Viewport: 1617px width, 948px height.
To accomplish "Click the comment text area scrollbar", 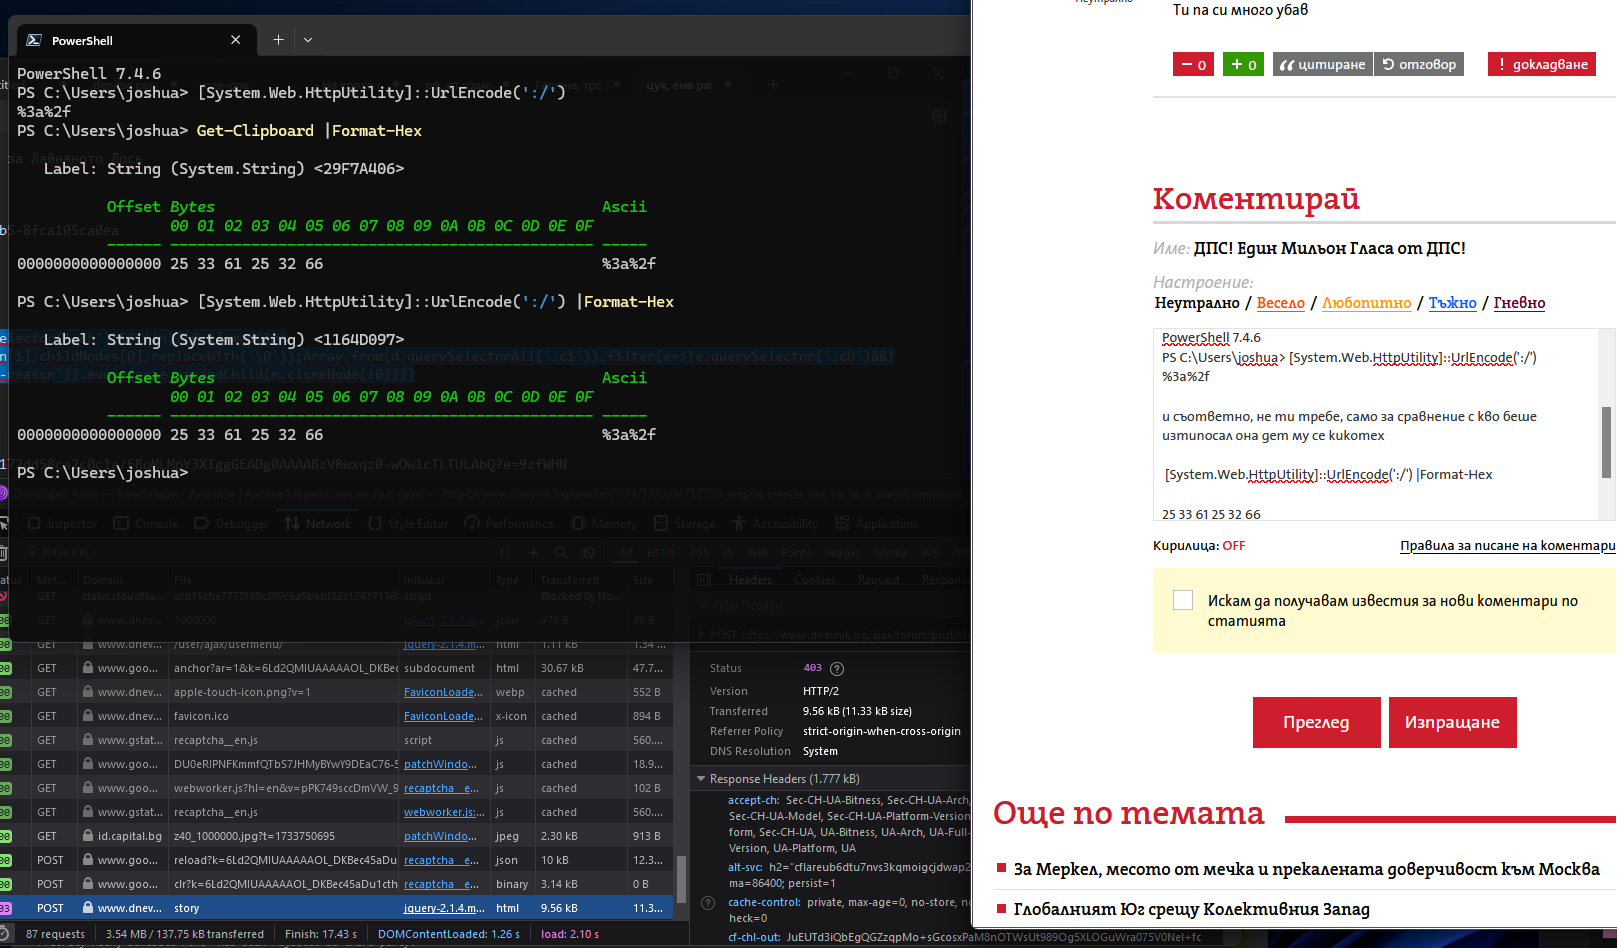I will point(1607,442).
